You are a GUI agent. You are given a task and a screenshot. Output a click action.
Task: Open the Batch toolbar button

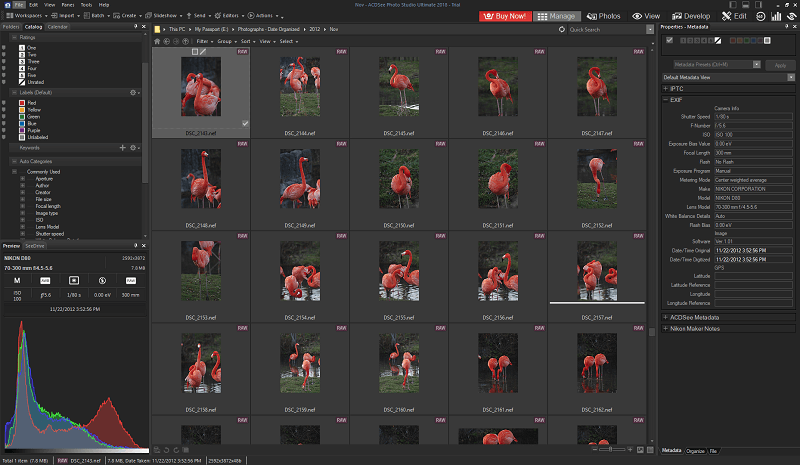point(96,15)
